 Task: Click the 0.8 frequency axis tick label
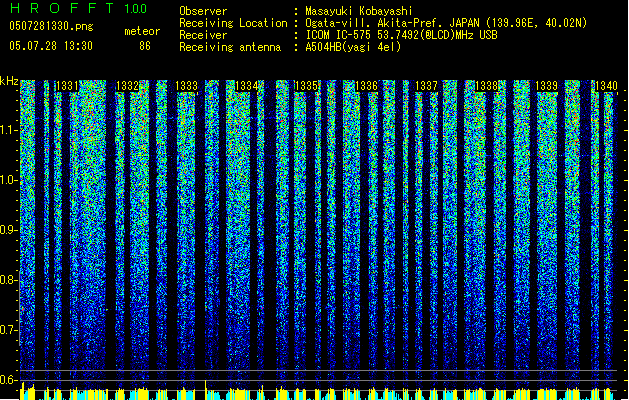click(x=9, y=280)
